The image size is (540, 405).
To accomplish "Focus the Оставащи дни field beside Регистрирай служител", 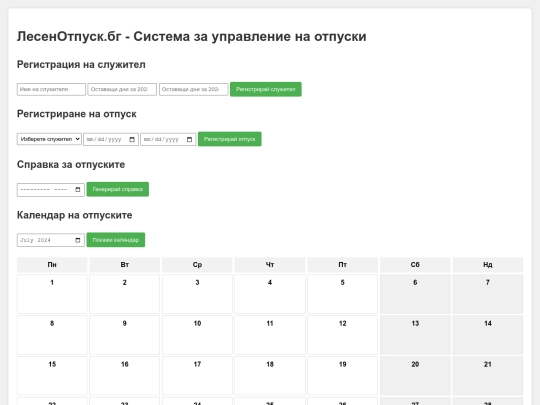I will point(194,89).
